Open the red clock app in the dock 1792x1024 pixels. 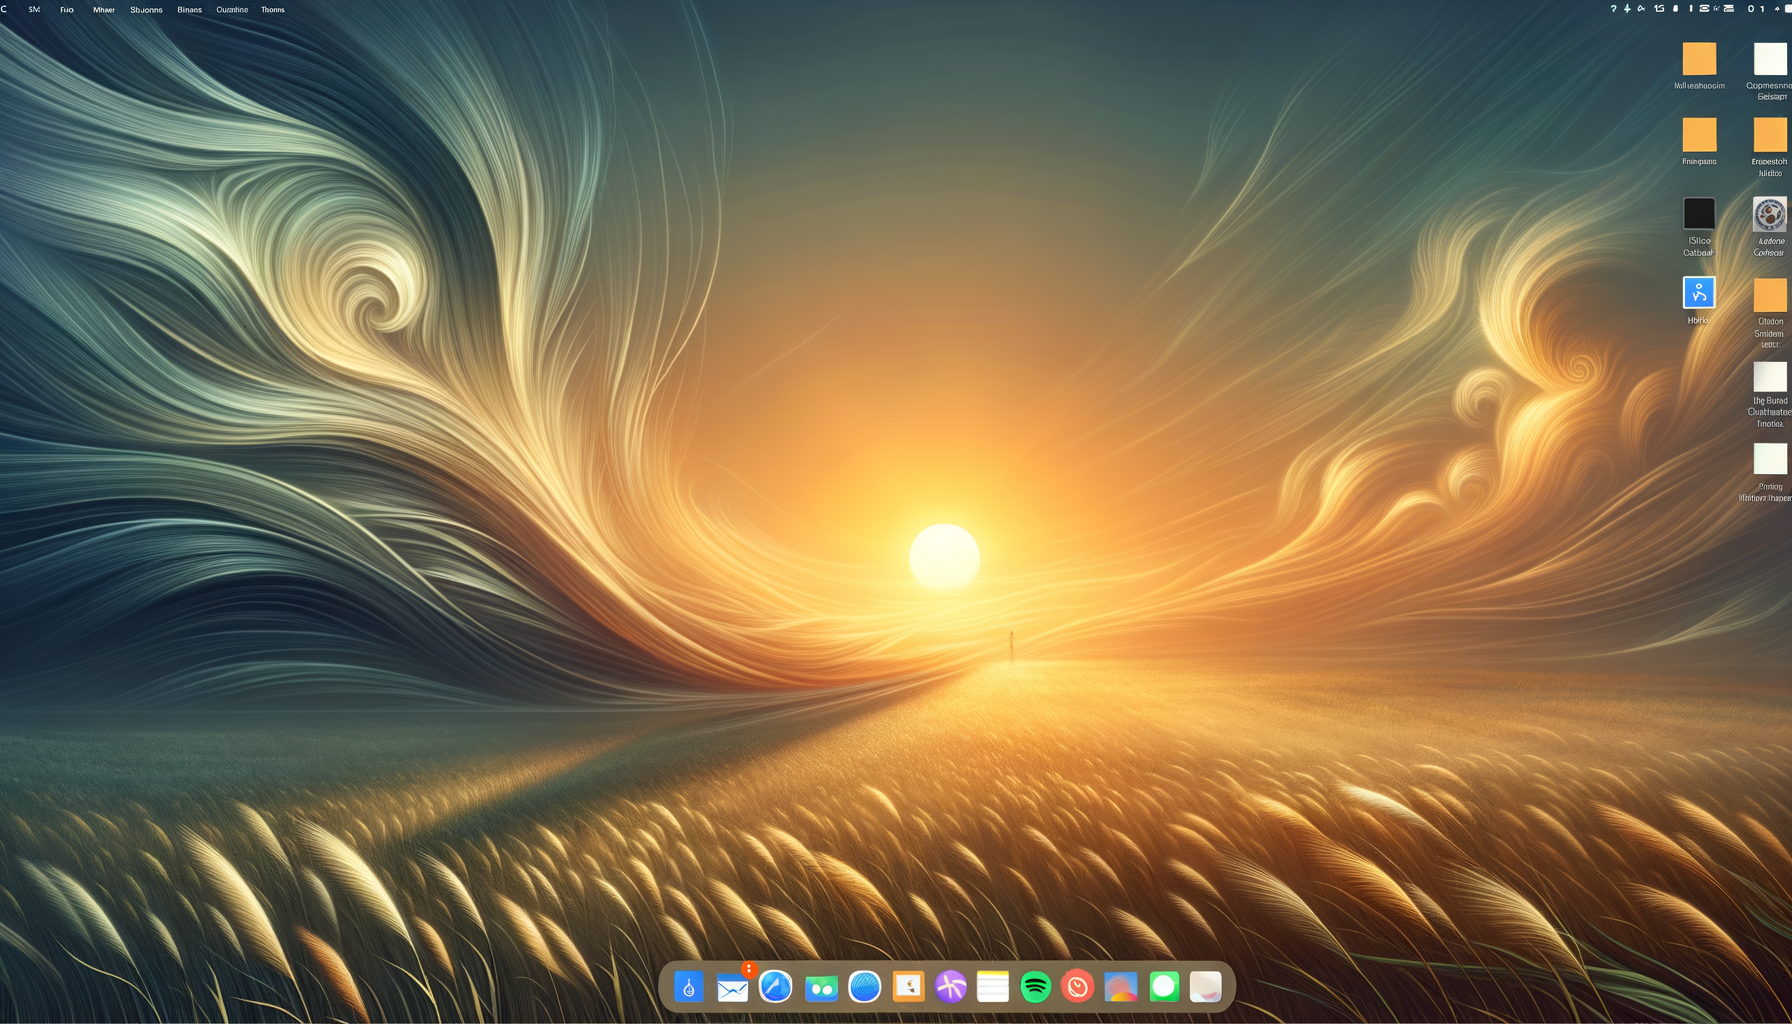pyautogui.click(x=1078, y=987)
